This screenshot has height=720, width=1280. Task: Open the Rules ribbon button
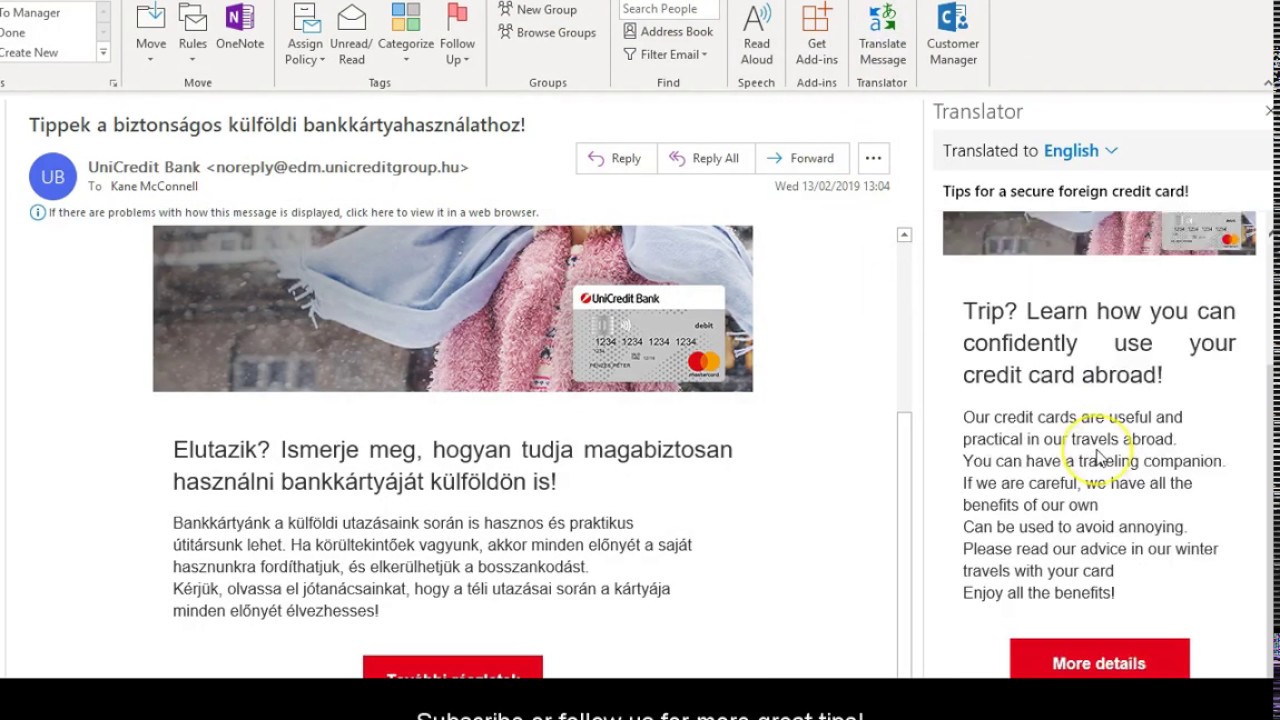(x=193, y=35)
